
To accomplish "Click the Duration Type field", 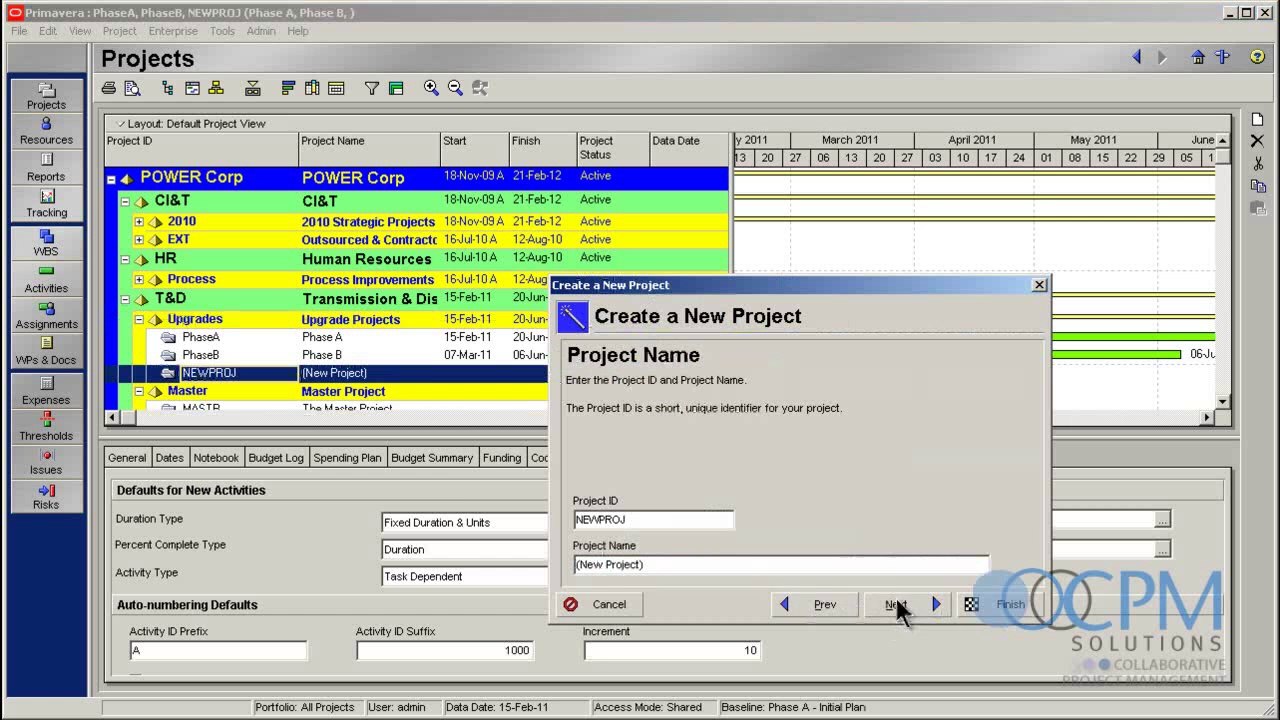I will point(466,522).
